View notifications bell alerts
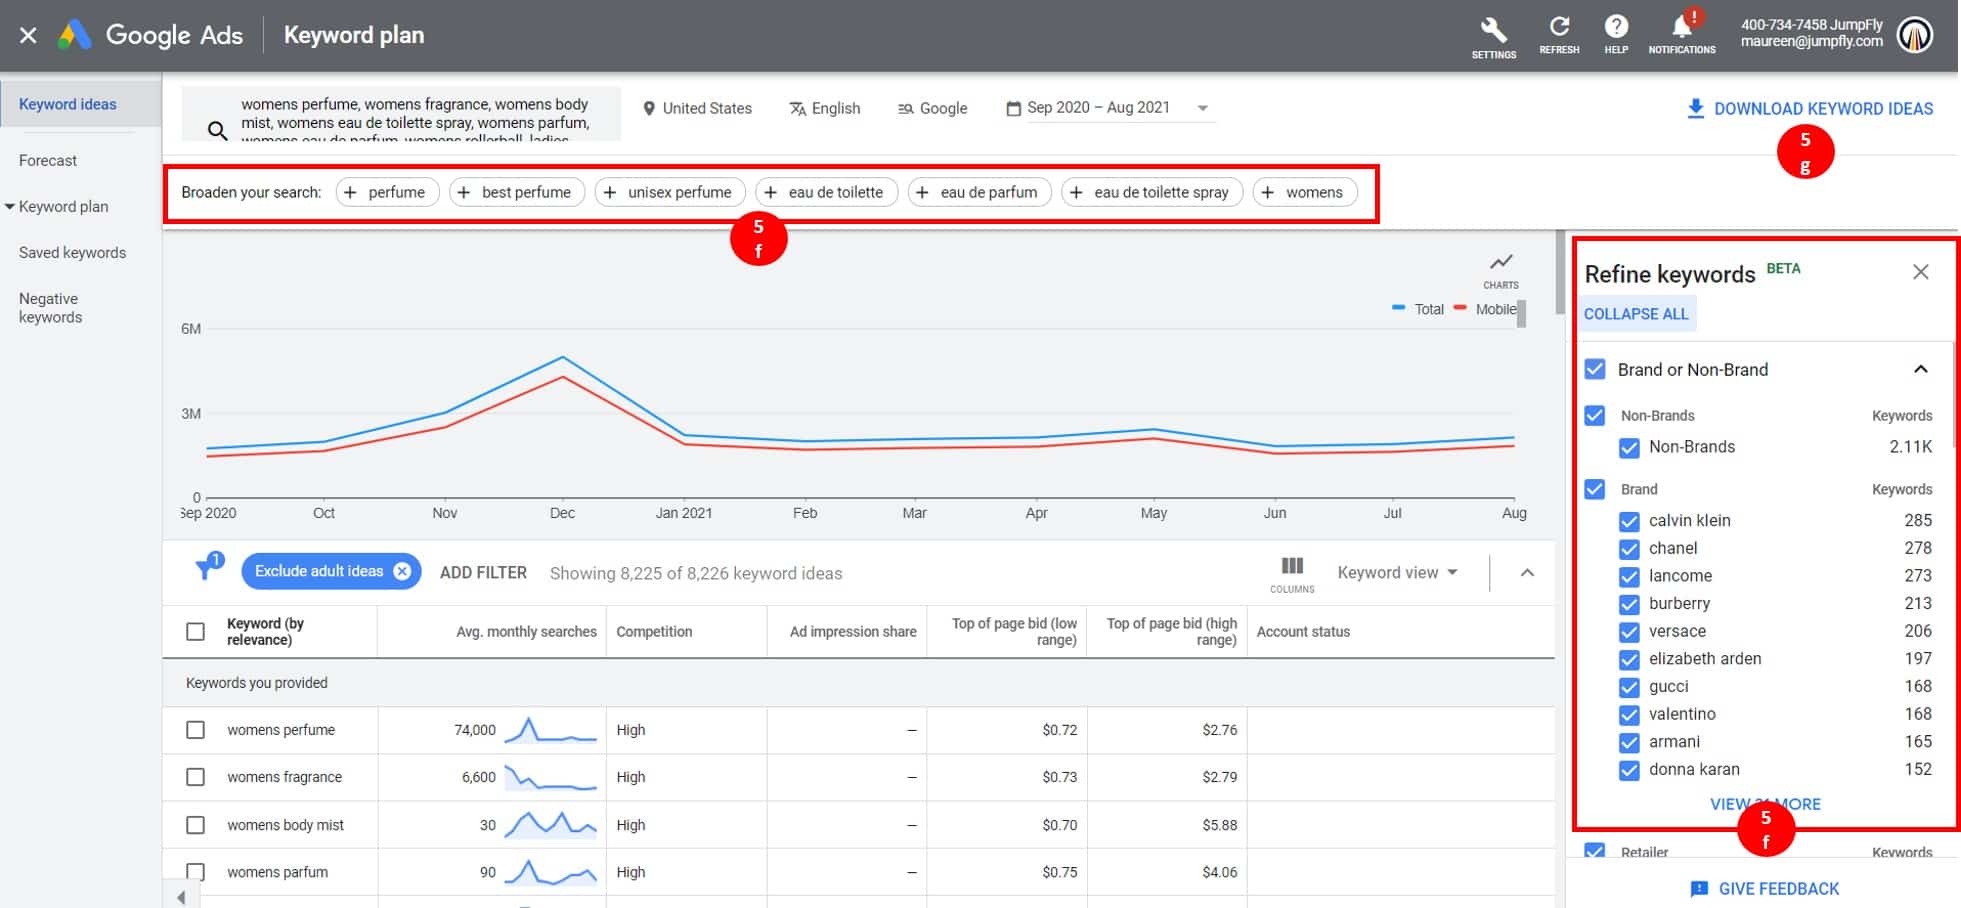The width and height of the screenshot is (1961, 908). click(x=1682, y=33)
